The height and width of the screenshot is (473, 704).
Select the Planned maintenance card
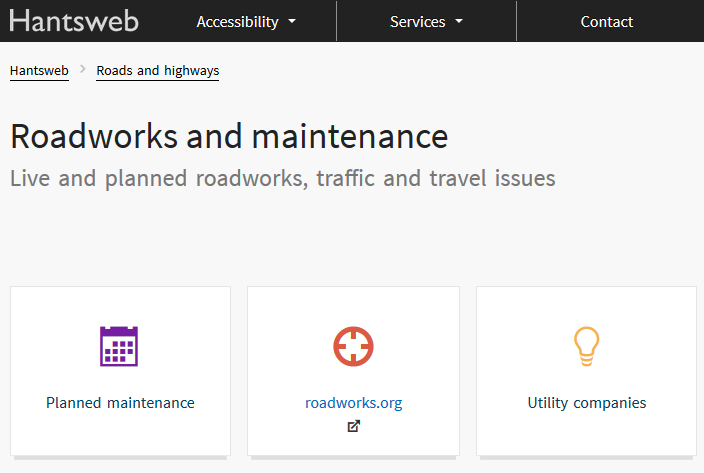(120, 372)
